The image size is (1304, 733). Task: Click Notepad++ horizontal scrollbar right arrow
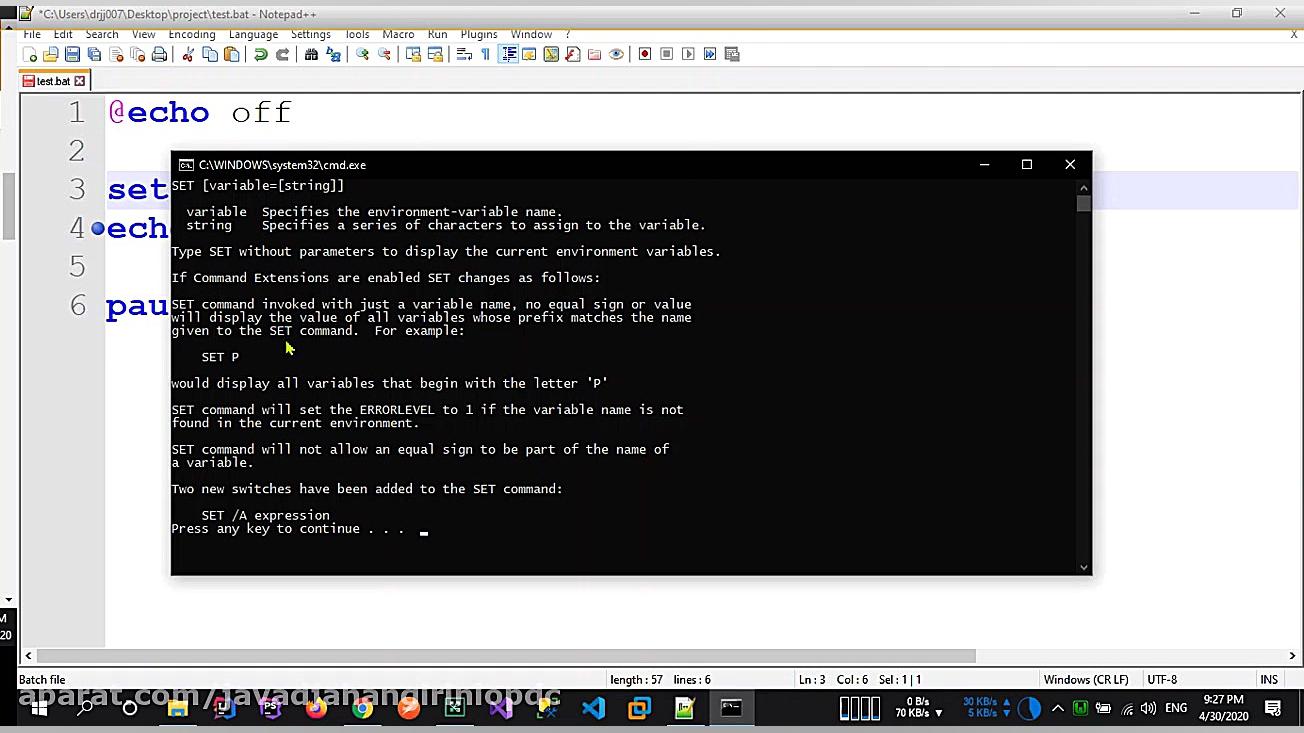[x=1292, y=656]
